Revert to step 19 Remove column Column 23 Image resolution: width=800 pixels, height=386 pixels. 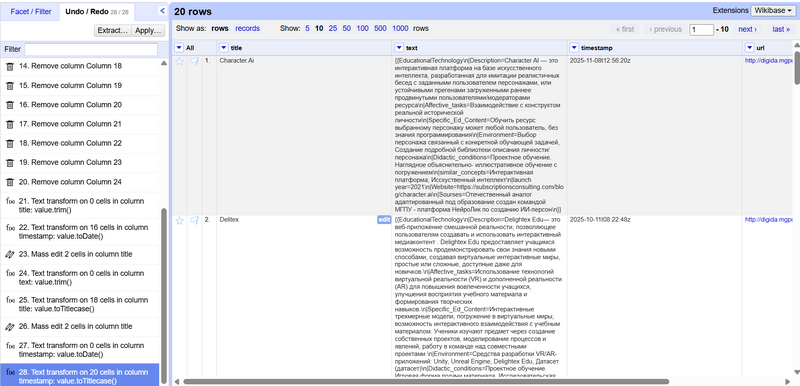pos(80,163)
